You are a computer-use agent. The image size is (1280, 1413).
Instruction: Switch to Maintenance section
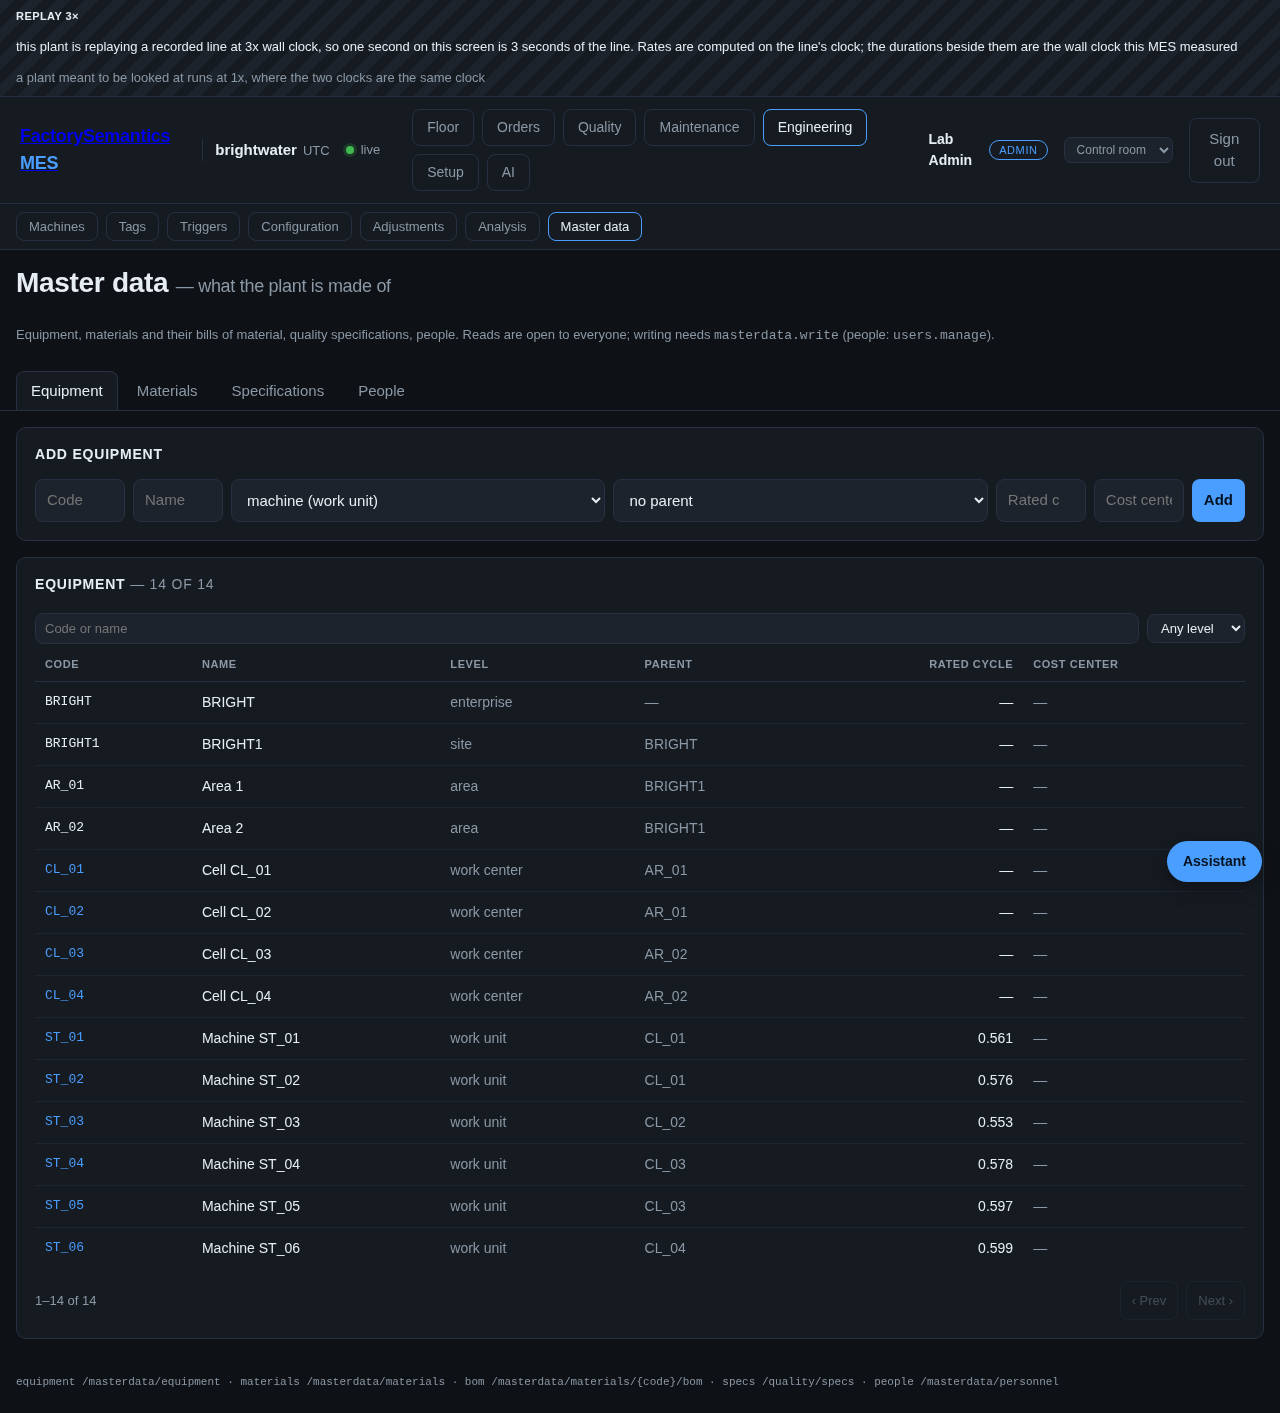pos(699,127)
